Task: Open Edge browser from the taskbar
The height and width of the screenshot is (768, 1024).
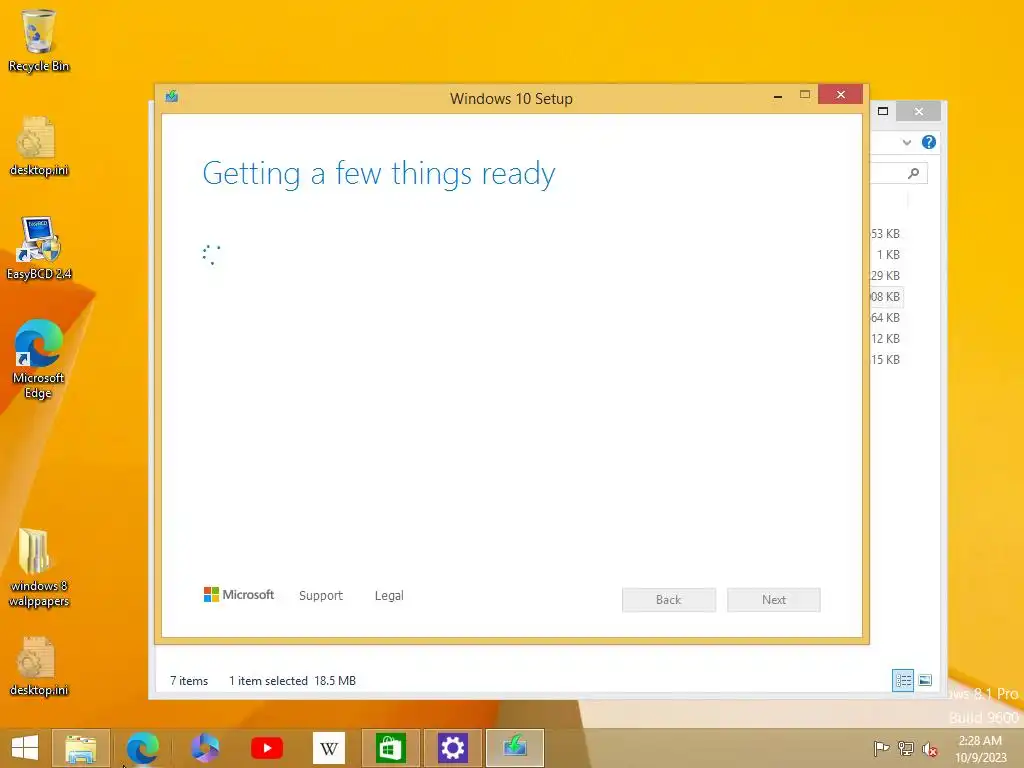Action: [142, 748]
